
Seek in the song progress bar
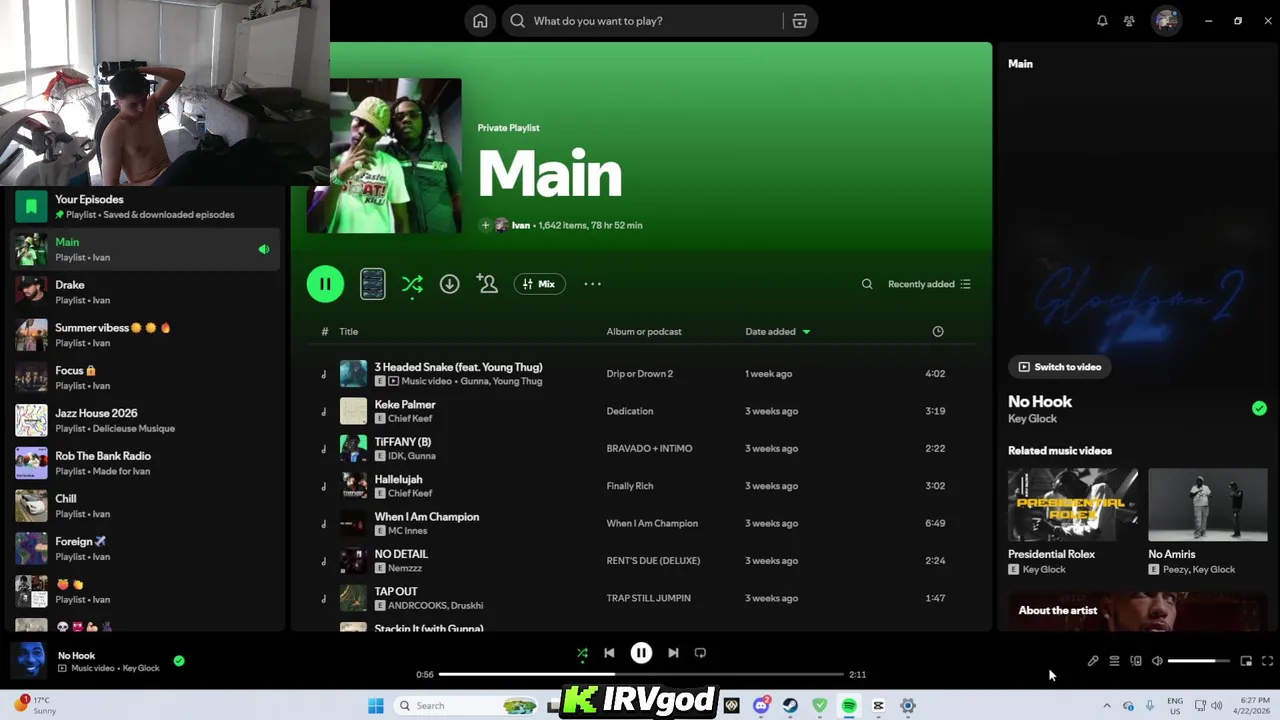click(x=641, y=675)
